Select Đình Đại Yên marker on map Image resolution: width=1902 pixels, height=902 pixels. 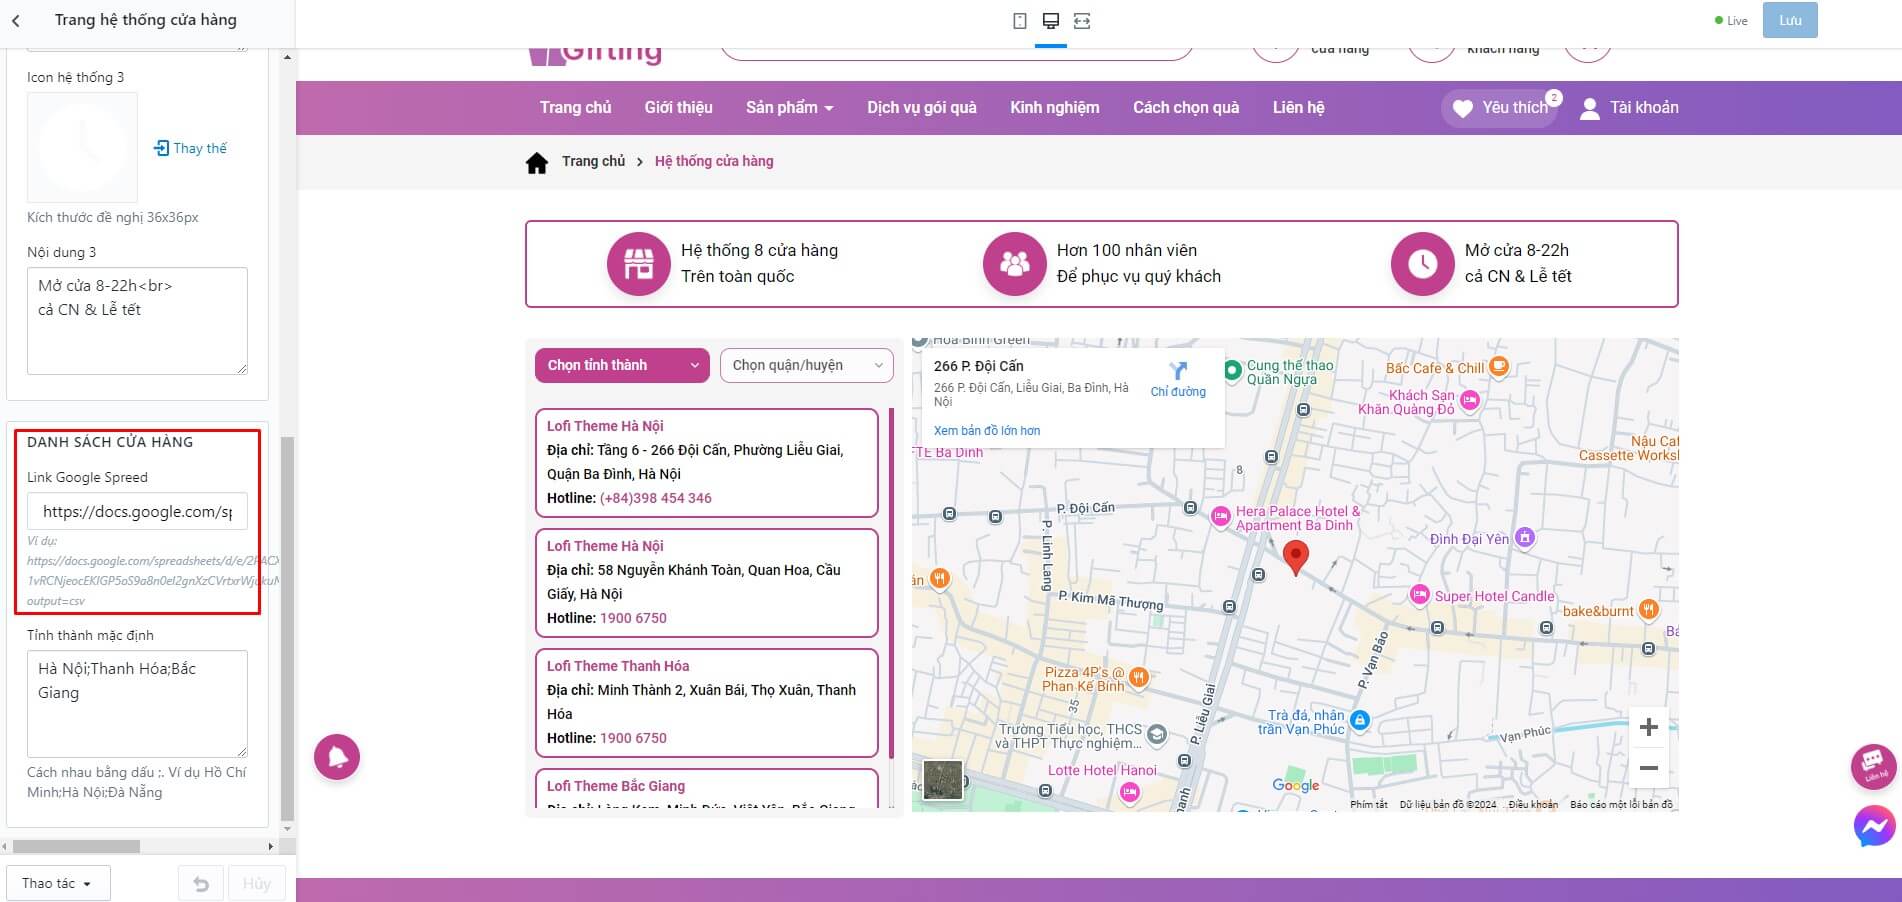point(1524,538)
